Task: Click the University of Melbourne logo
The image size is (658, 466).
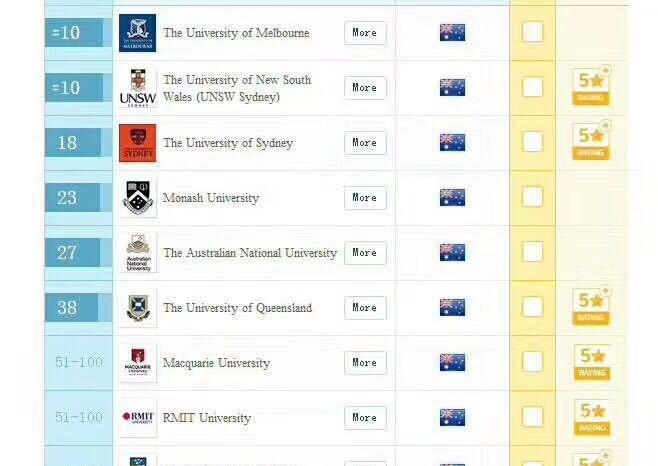Action: pos(137,33)
